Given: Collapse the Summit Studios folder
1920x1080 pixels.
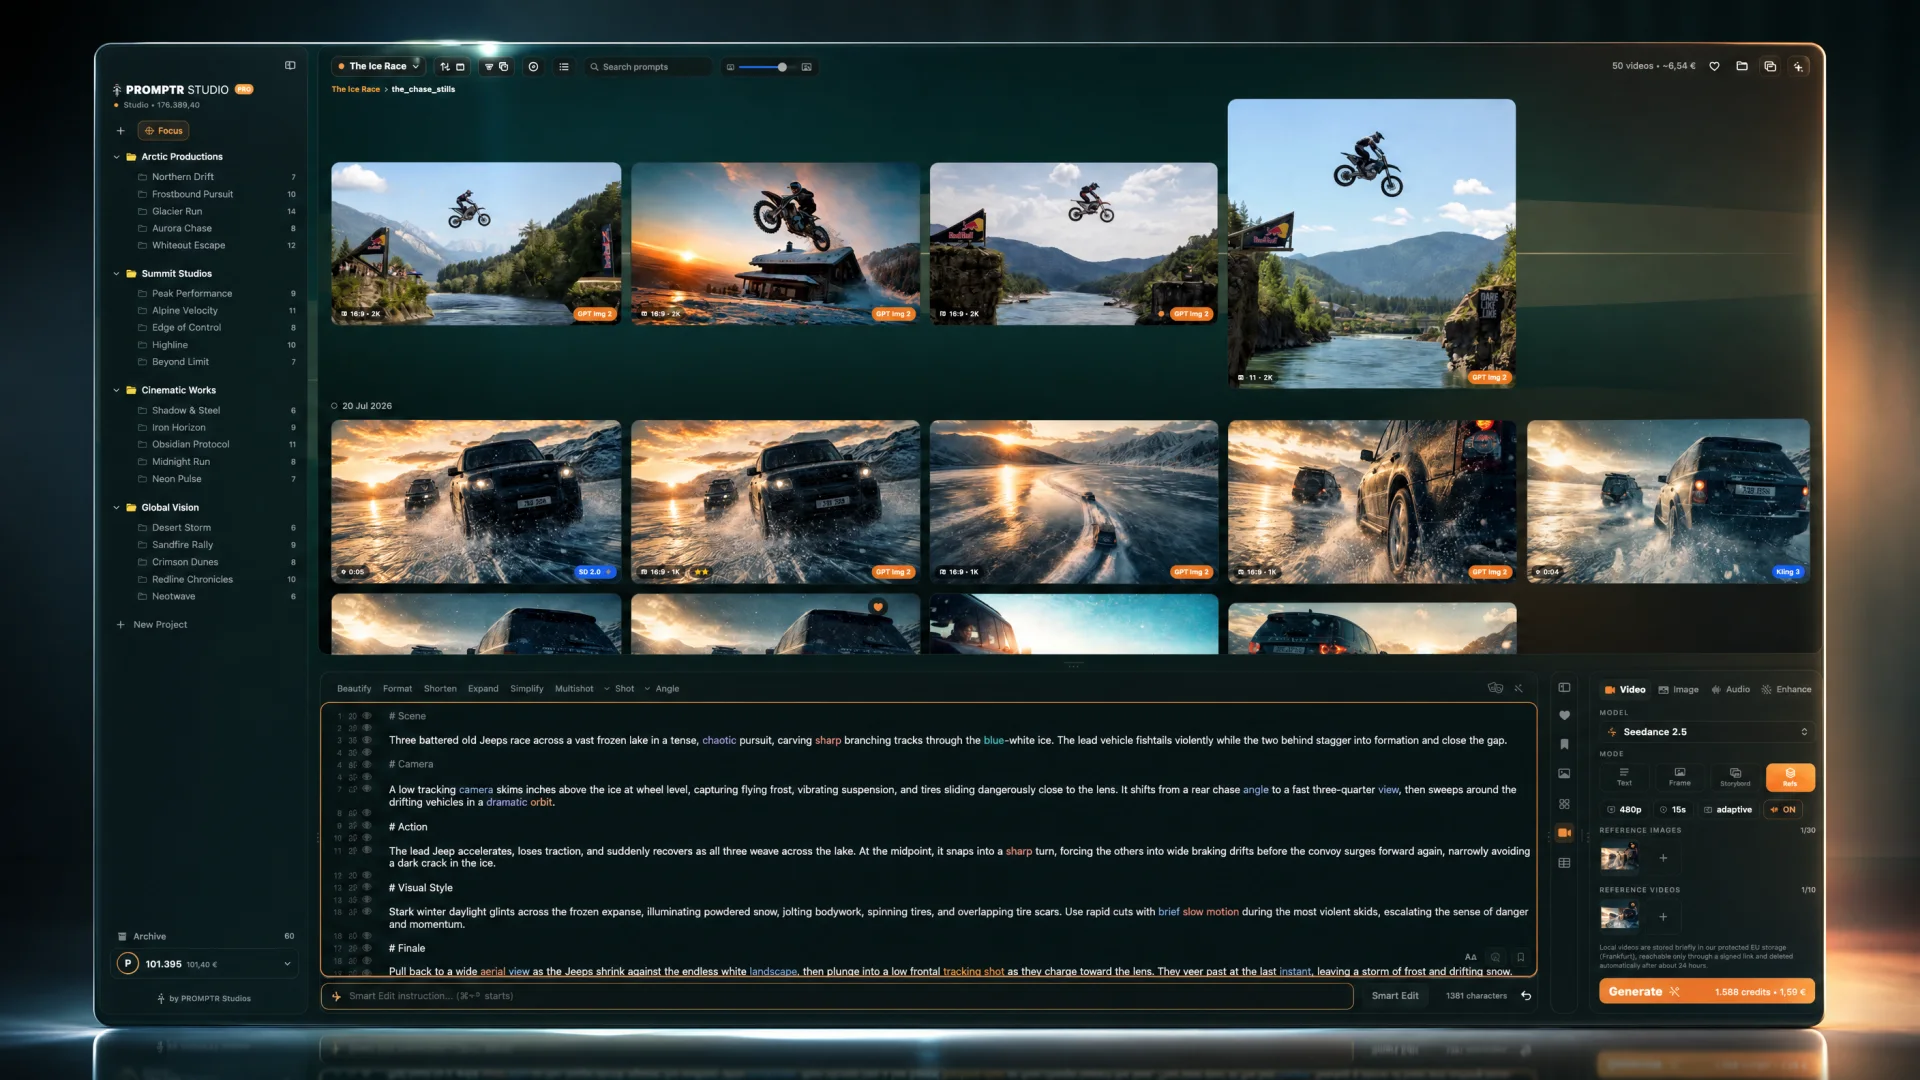Looking at the screenshot, I should pyautogui.click(x=116, y=274).
